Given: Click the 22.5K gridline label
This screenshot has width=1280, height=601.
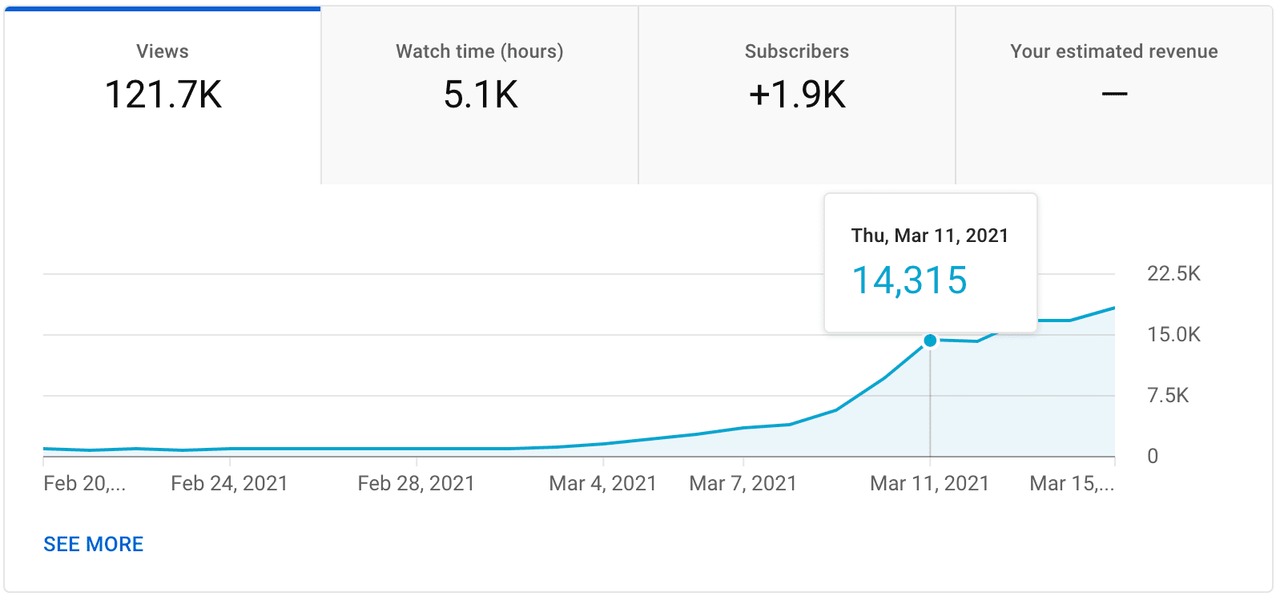Looking at the screenshot, I should (1172, 274).
